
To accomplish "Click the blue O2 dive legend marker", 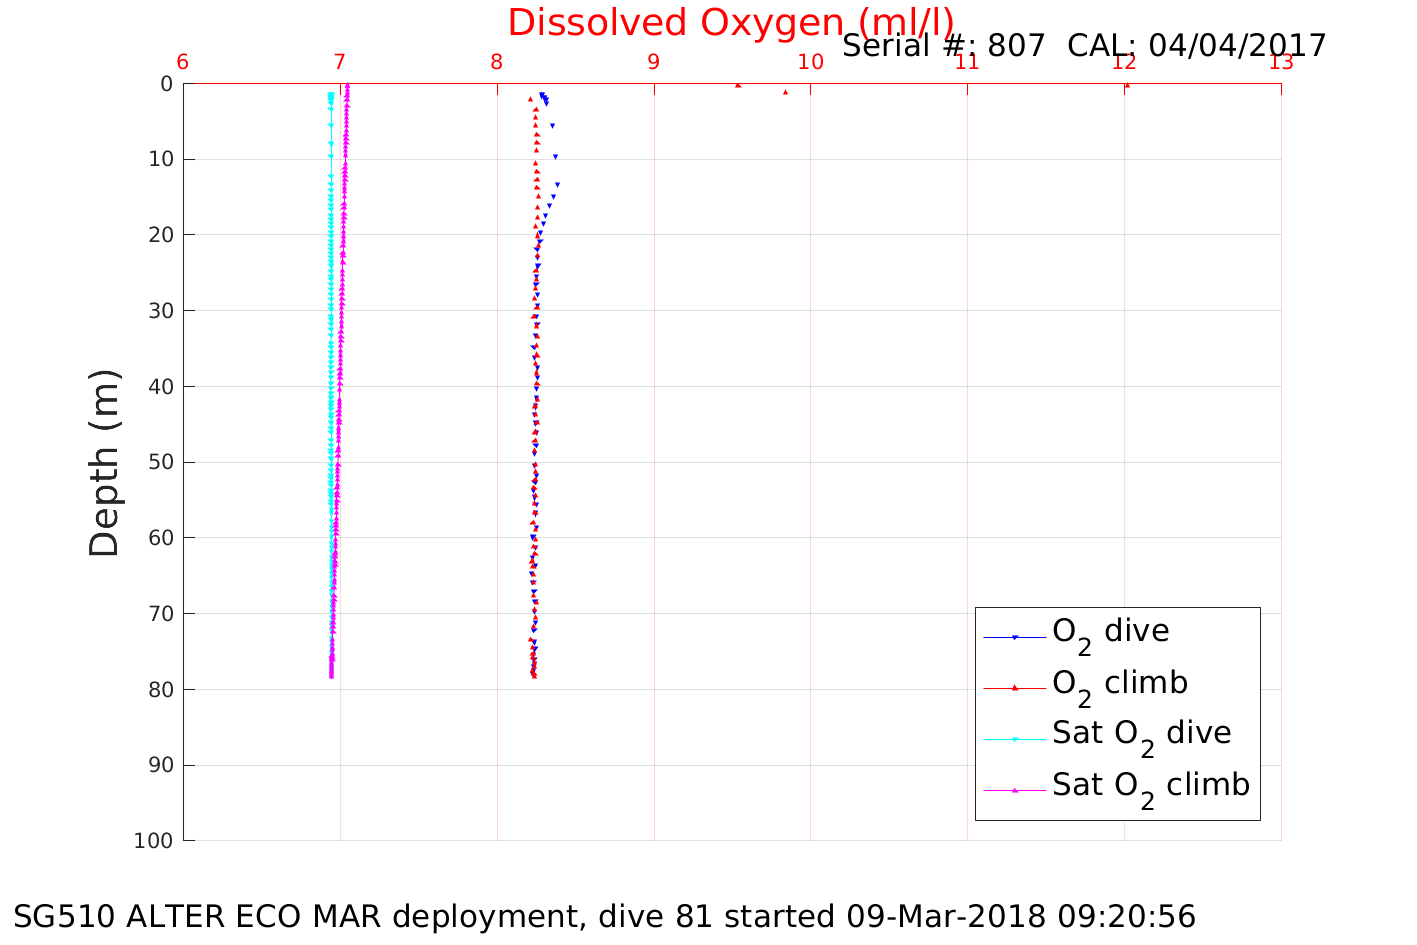I will coord(1014,637).
